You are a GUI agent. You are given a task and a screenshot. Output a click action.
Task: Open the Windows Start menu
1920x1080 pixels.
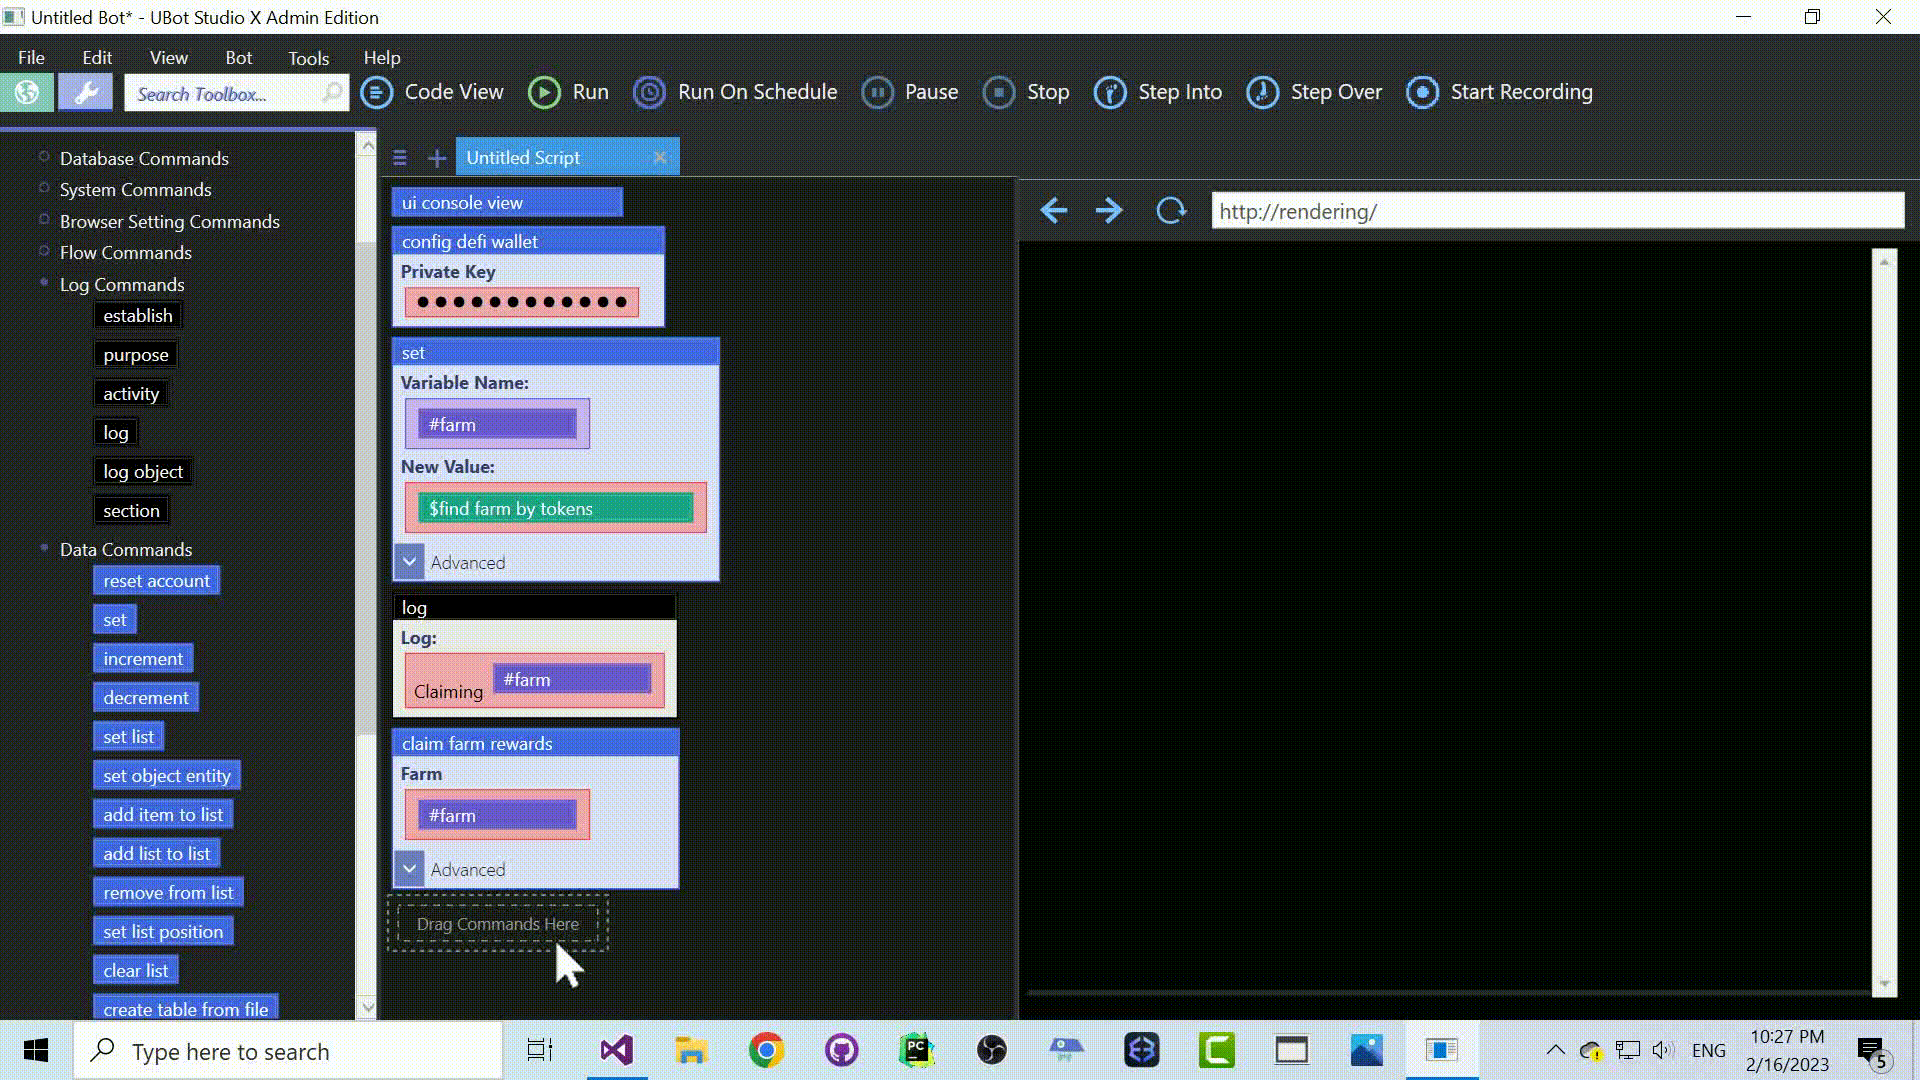[x=36, y=1050]
